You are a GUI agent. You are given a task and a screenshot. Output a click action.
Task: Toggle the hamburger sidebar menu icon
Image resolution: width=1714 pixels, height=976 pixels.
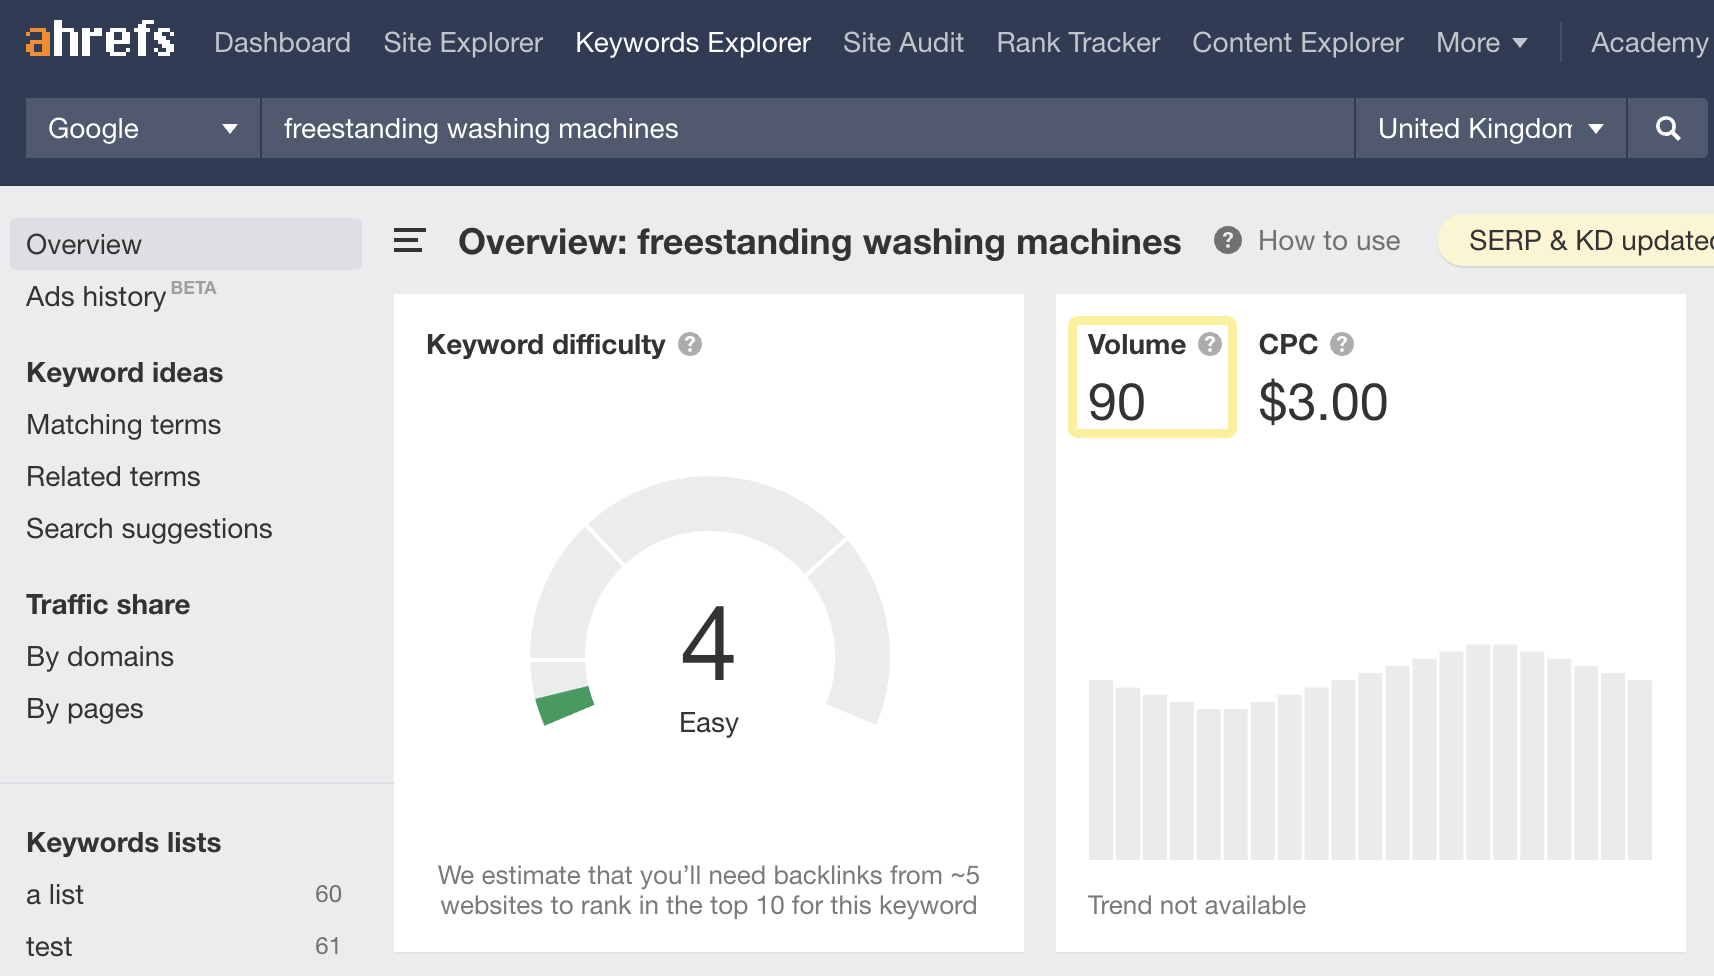point(409,241)
